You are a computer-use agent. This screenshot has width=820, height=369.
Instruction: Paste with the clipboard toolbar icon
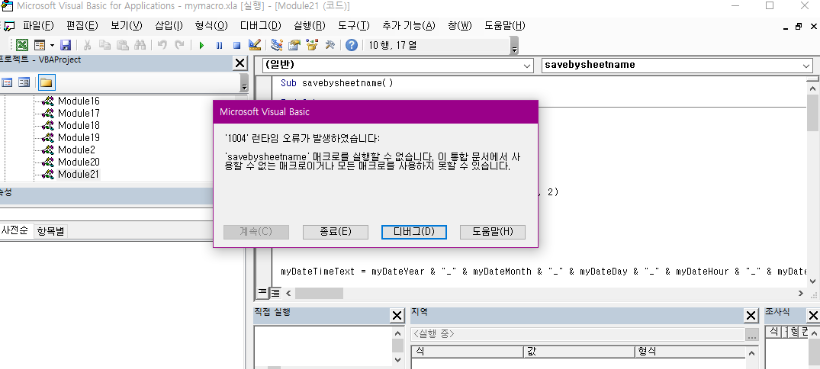(122, 45)
